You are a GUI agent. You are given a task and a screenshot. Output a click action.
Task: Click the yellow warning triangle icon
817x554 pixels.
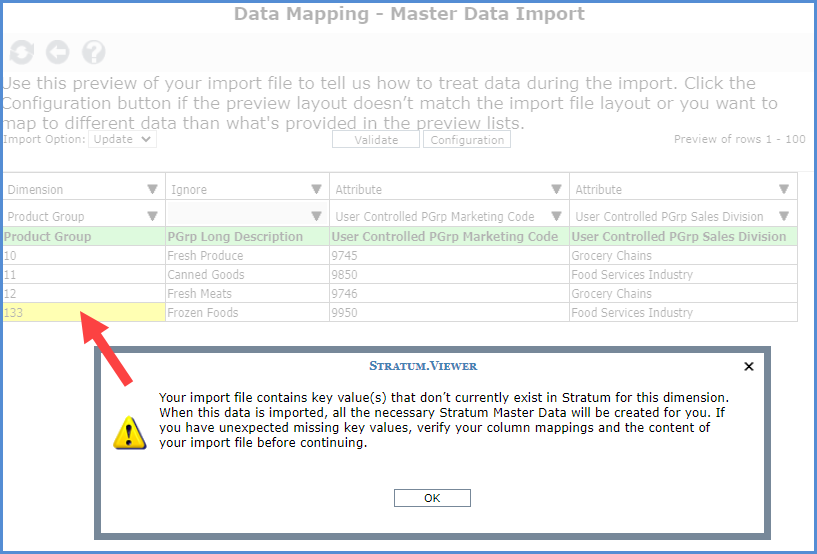click(x=129, y=430)
